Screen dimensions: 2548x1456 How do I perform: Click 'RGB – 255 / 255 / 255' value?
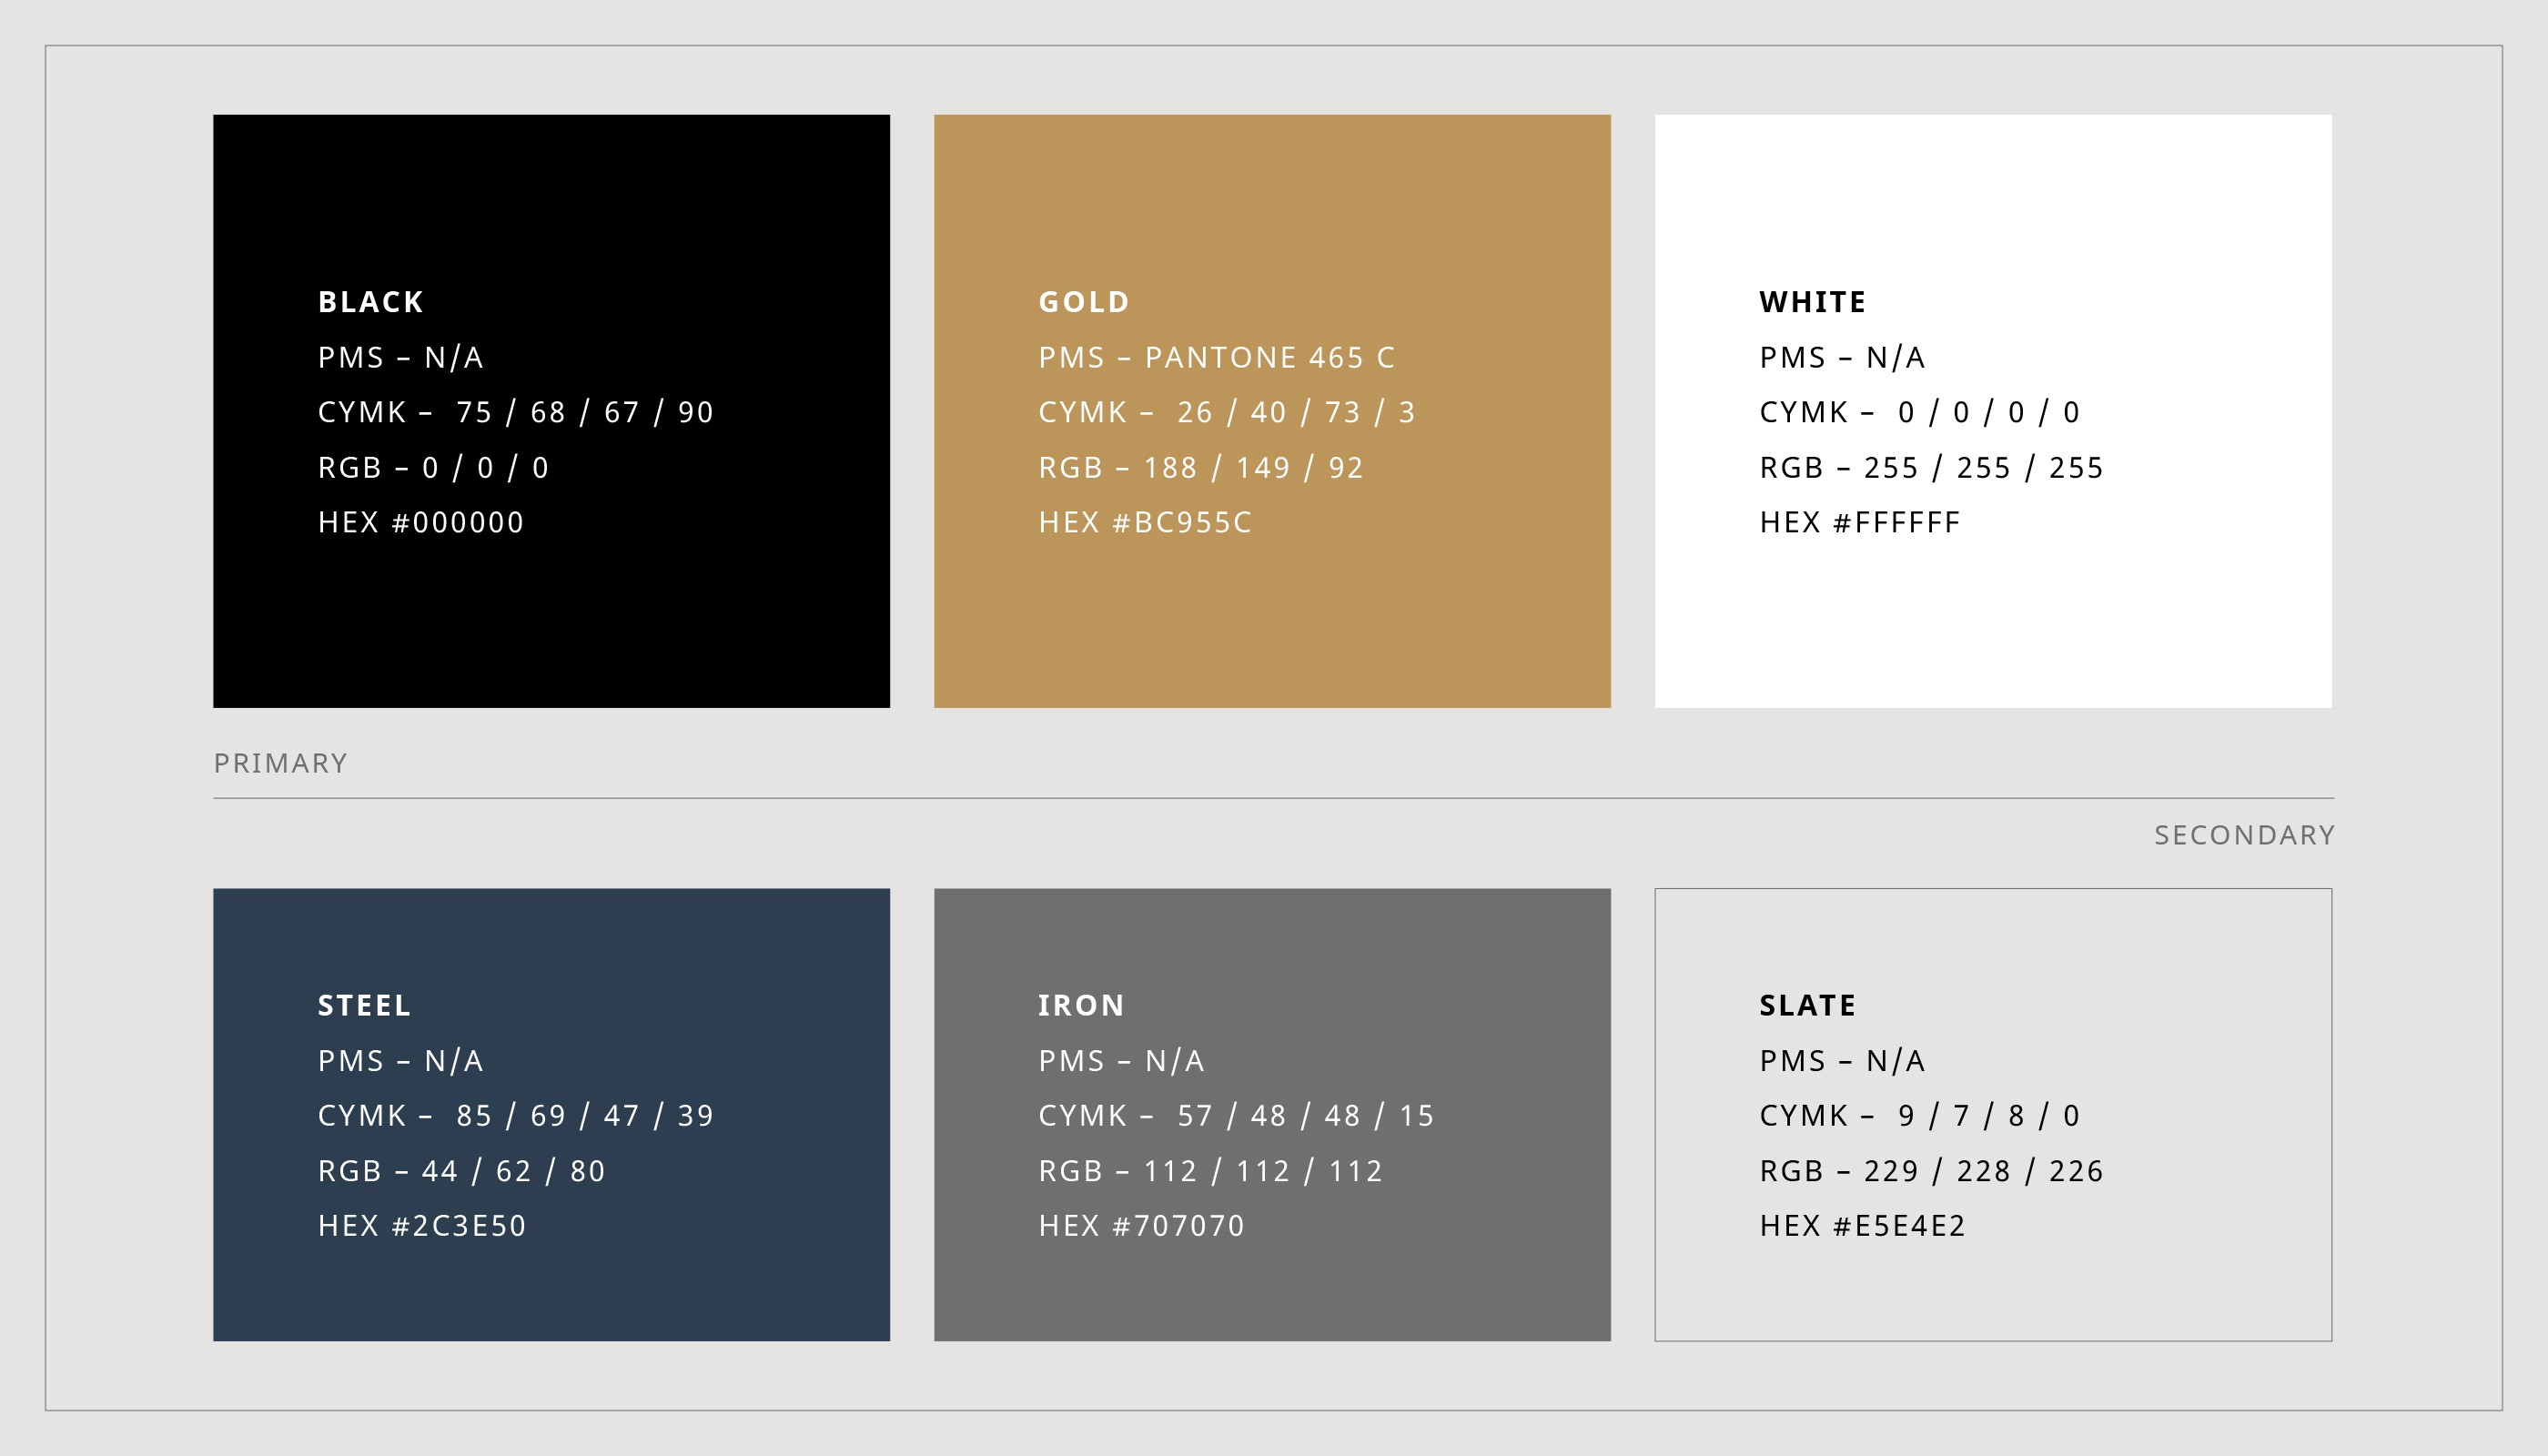[x=1931, y=467]
